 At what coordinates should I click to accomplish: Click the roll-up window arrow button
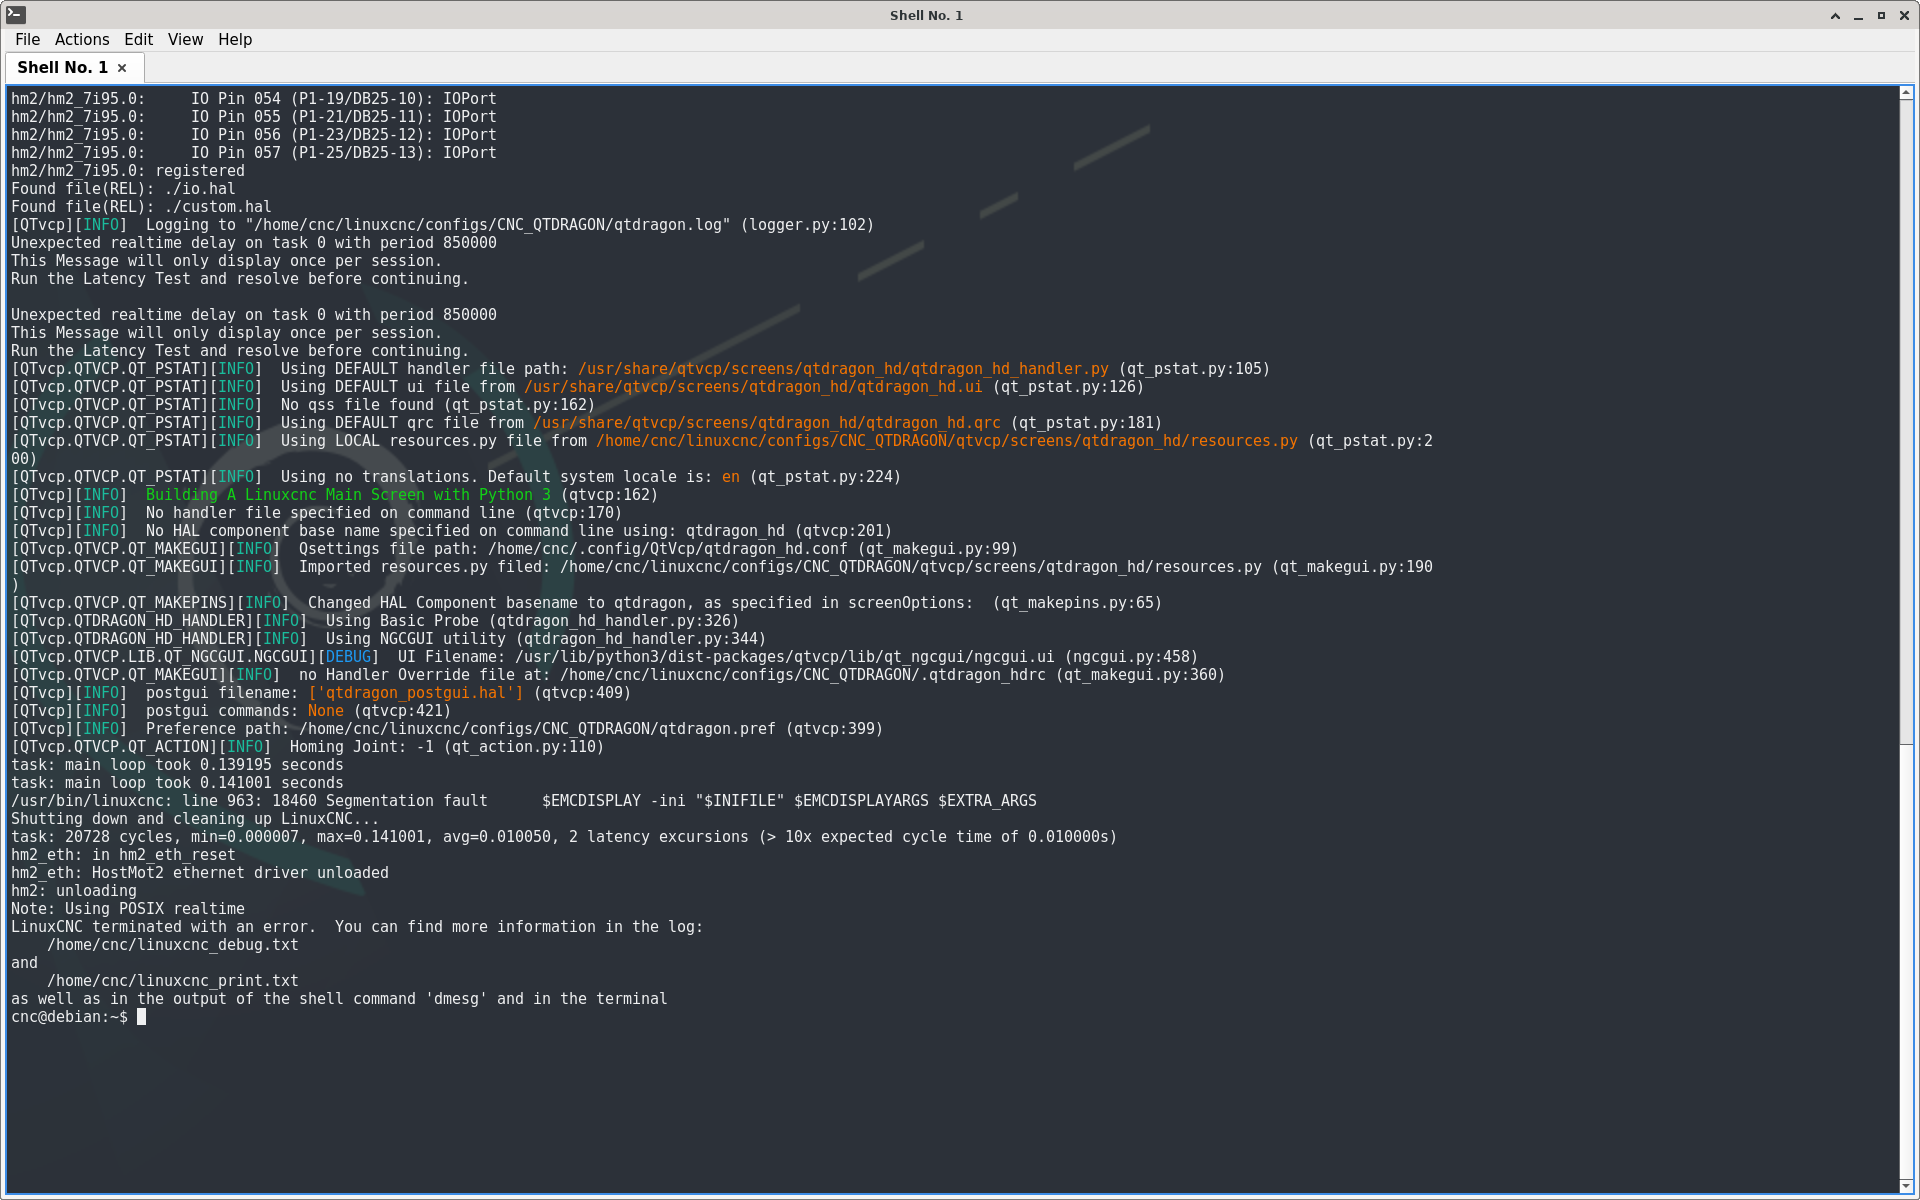1835,15
